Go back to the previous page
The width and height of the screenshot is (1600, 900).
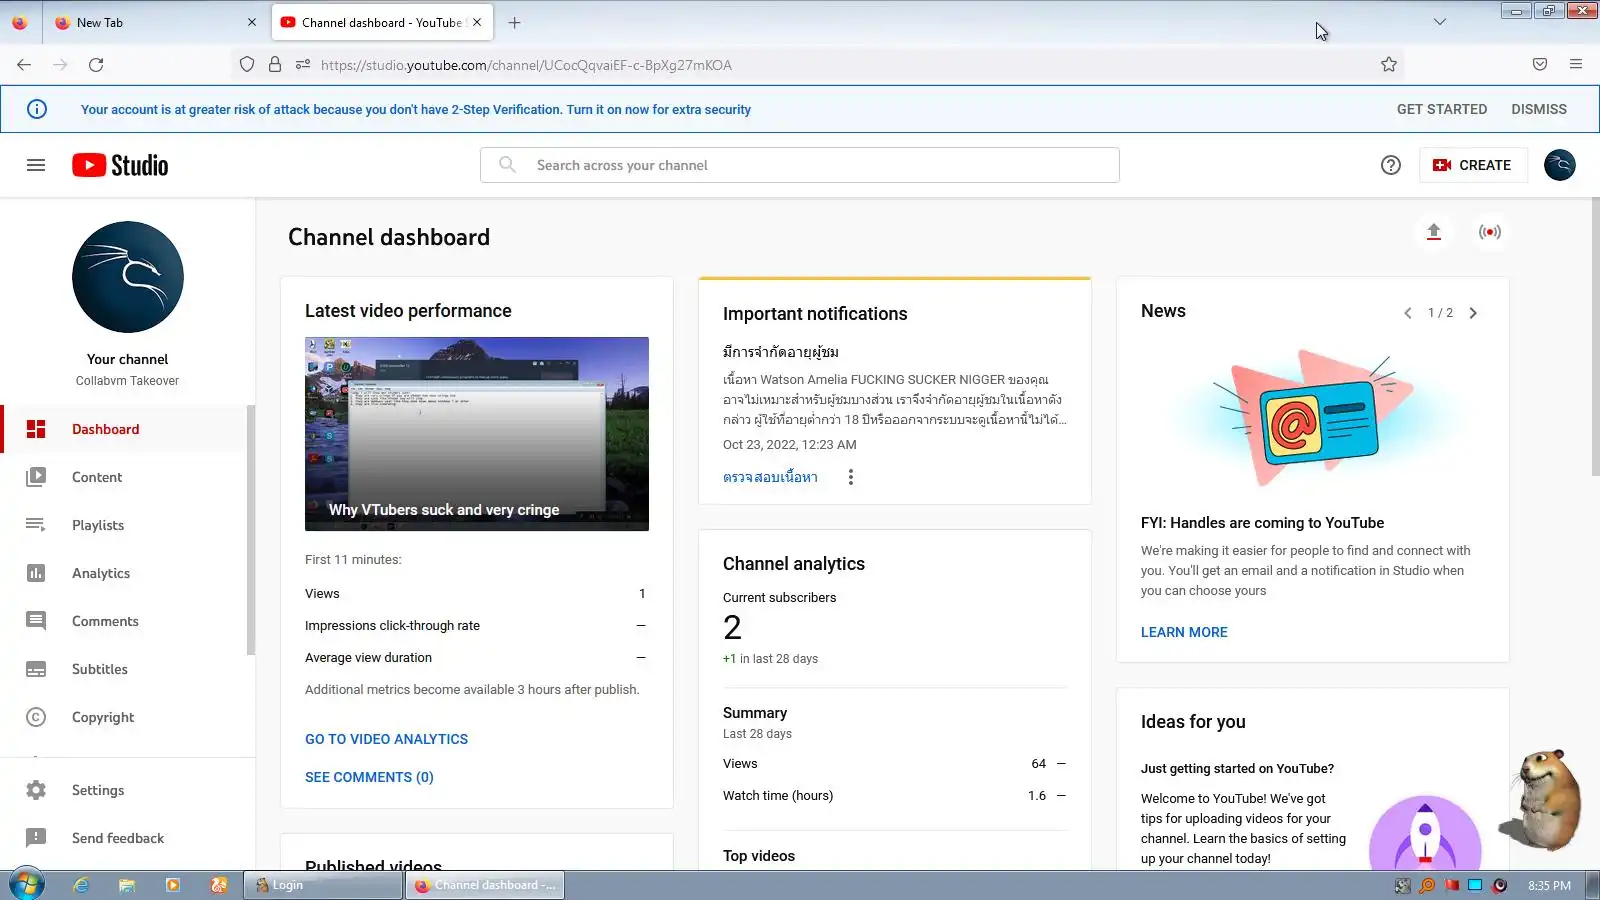point(24,65)
